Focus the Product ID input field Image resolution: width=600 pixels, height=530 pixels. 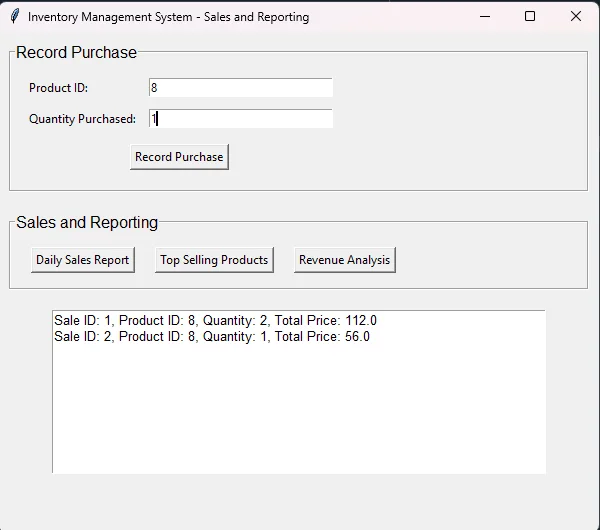click(x=241, y=88)
